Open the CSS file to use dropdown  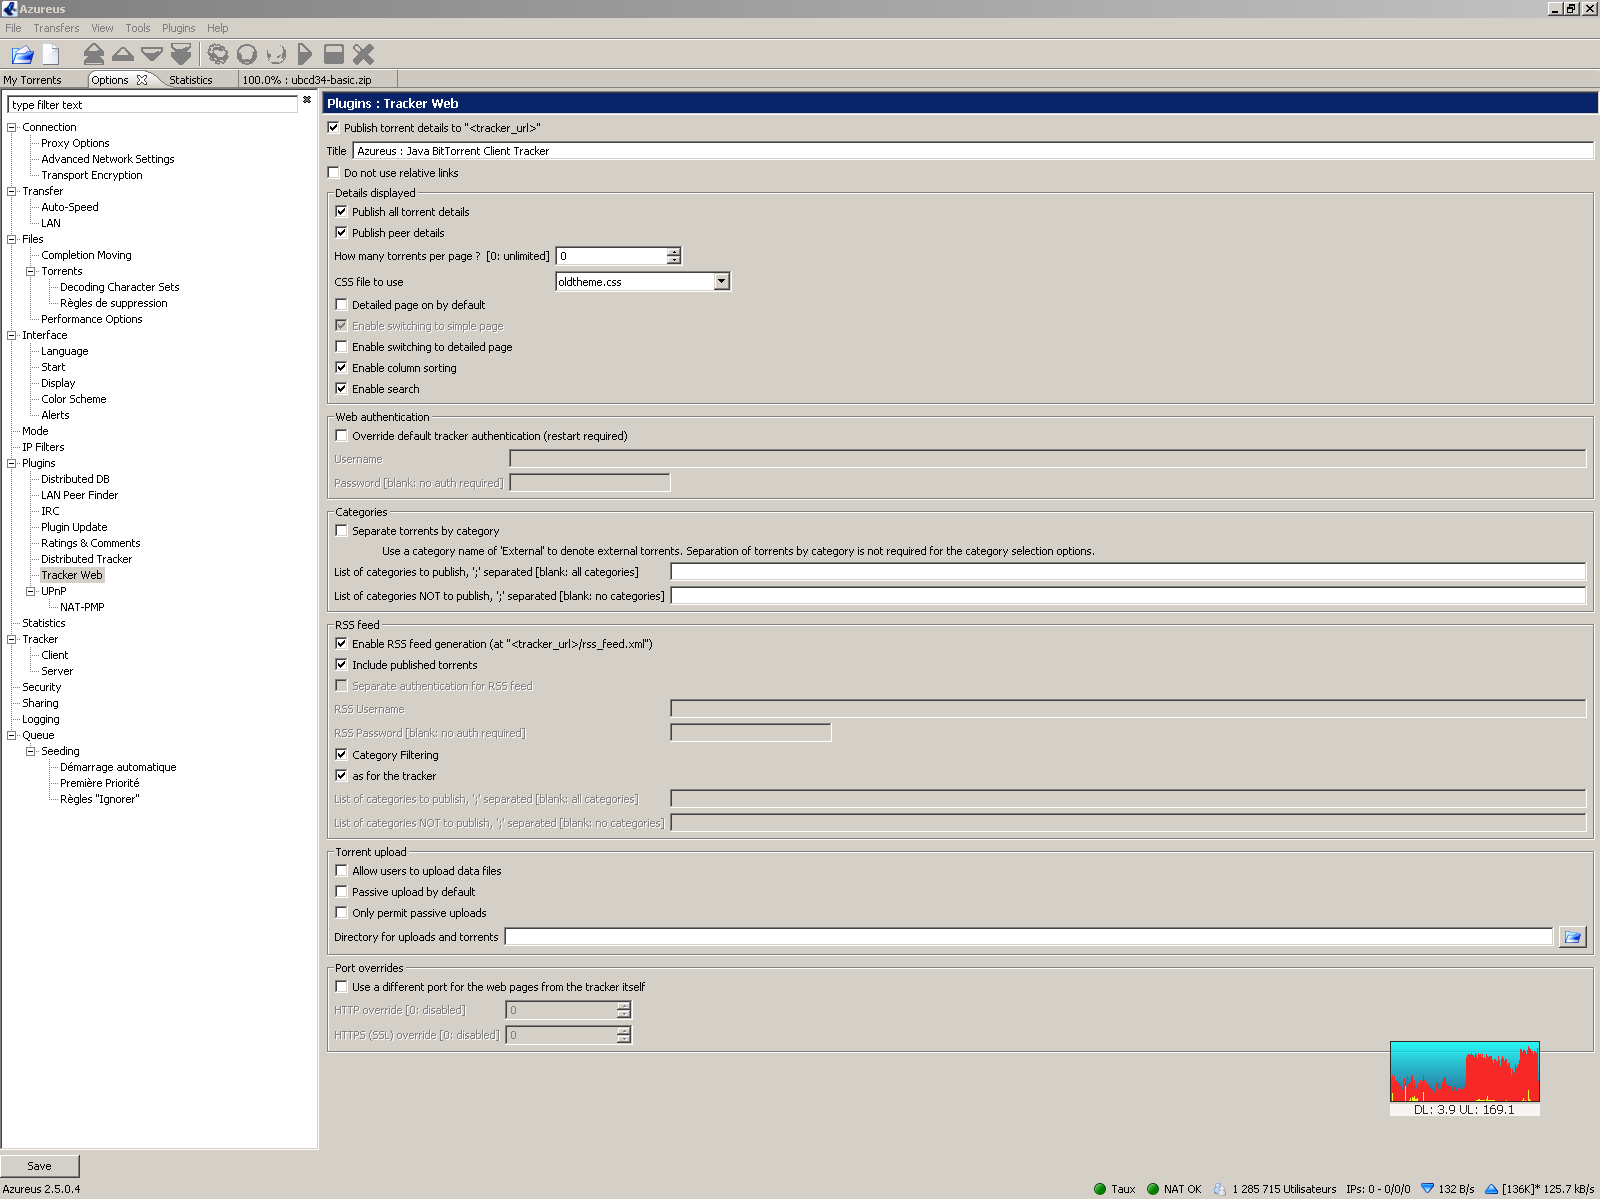pyautogui.click(x=721, y=282)
